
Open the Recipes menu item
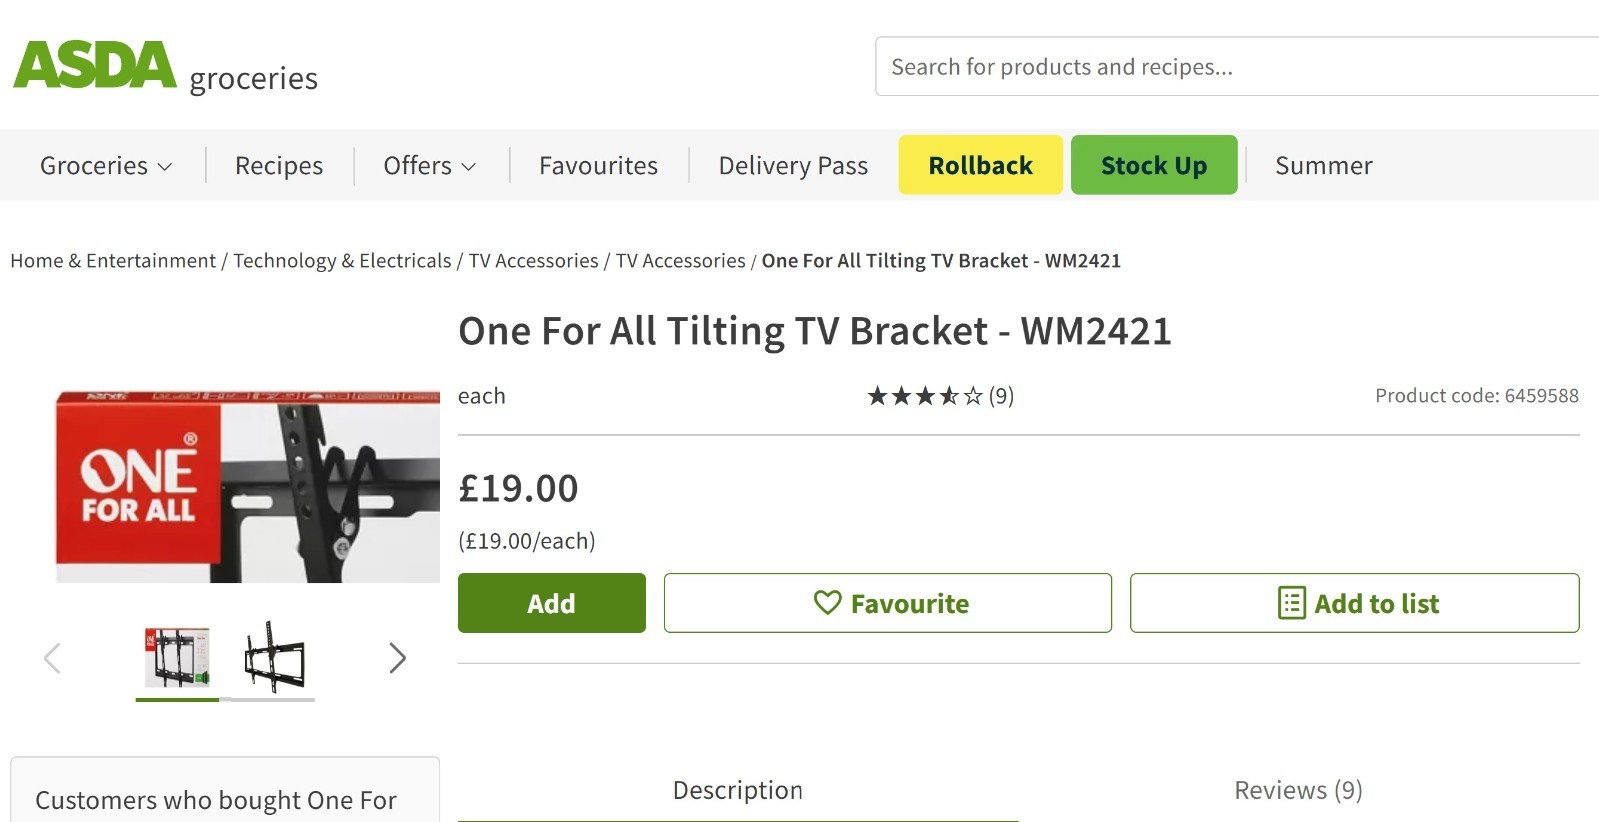pyautogui.click(x=279, y=166)
